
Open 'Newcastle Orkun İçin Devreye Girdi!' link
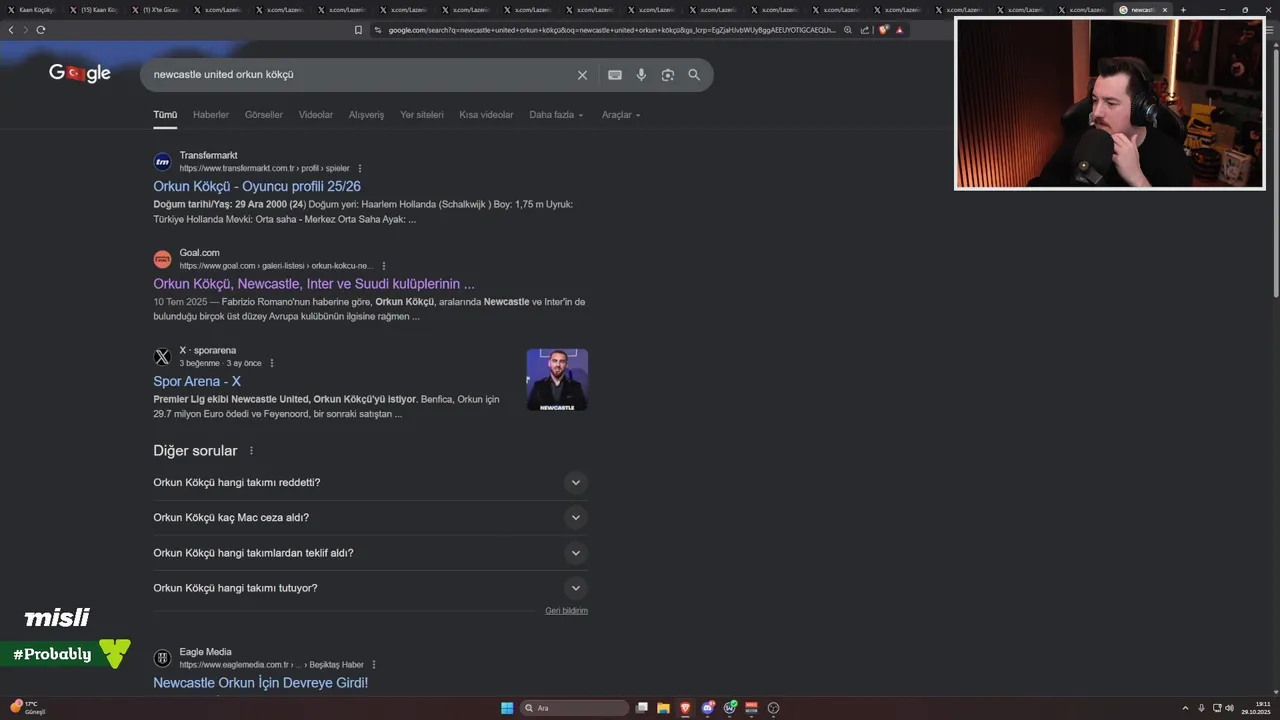pos(261,683)
